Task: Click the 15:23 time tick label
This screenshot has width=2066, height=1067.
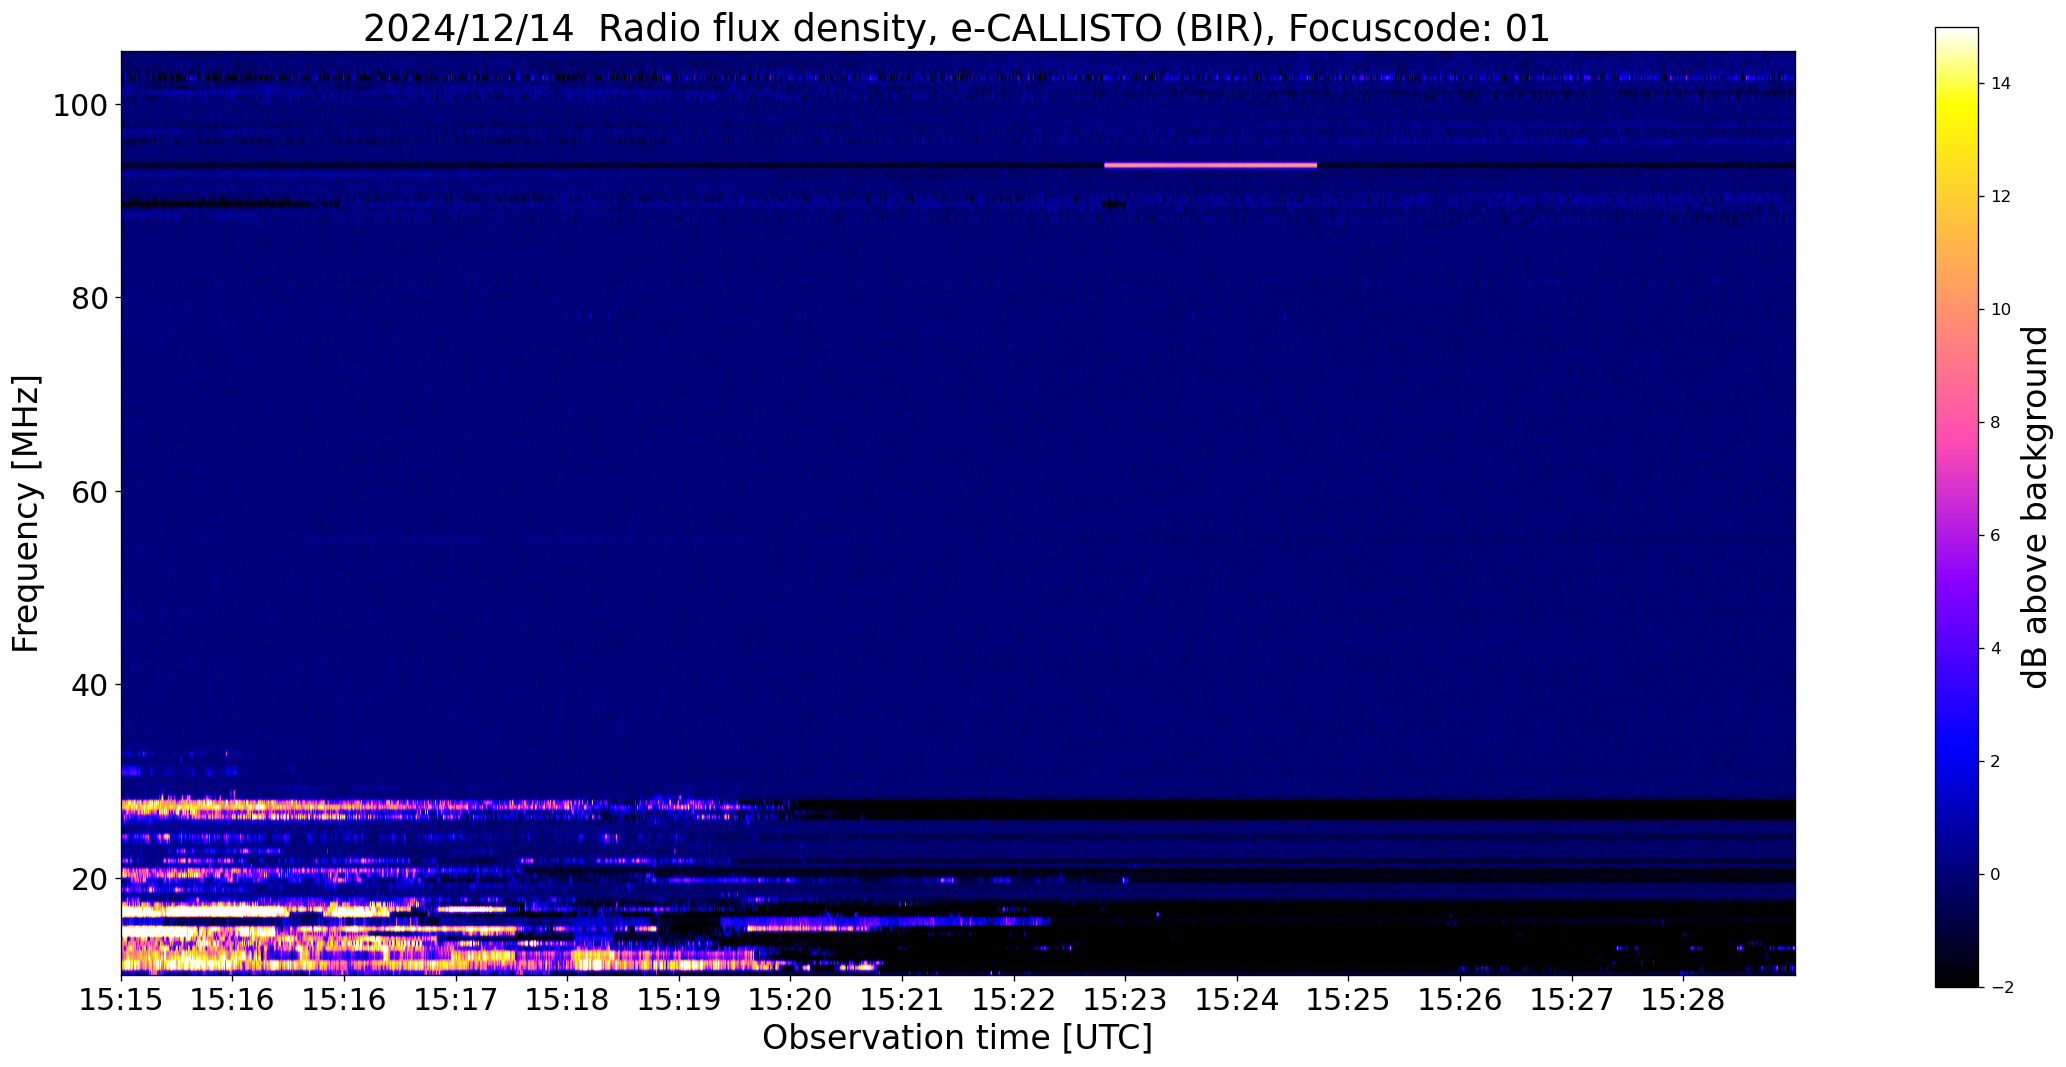Action: point(1125,999)
